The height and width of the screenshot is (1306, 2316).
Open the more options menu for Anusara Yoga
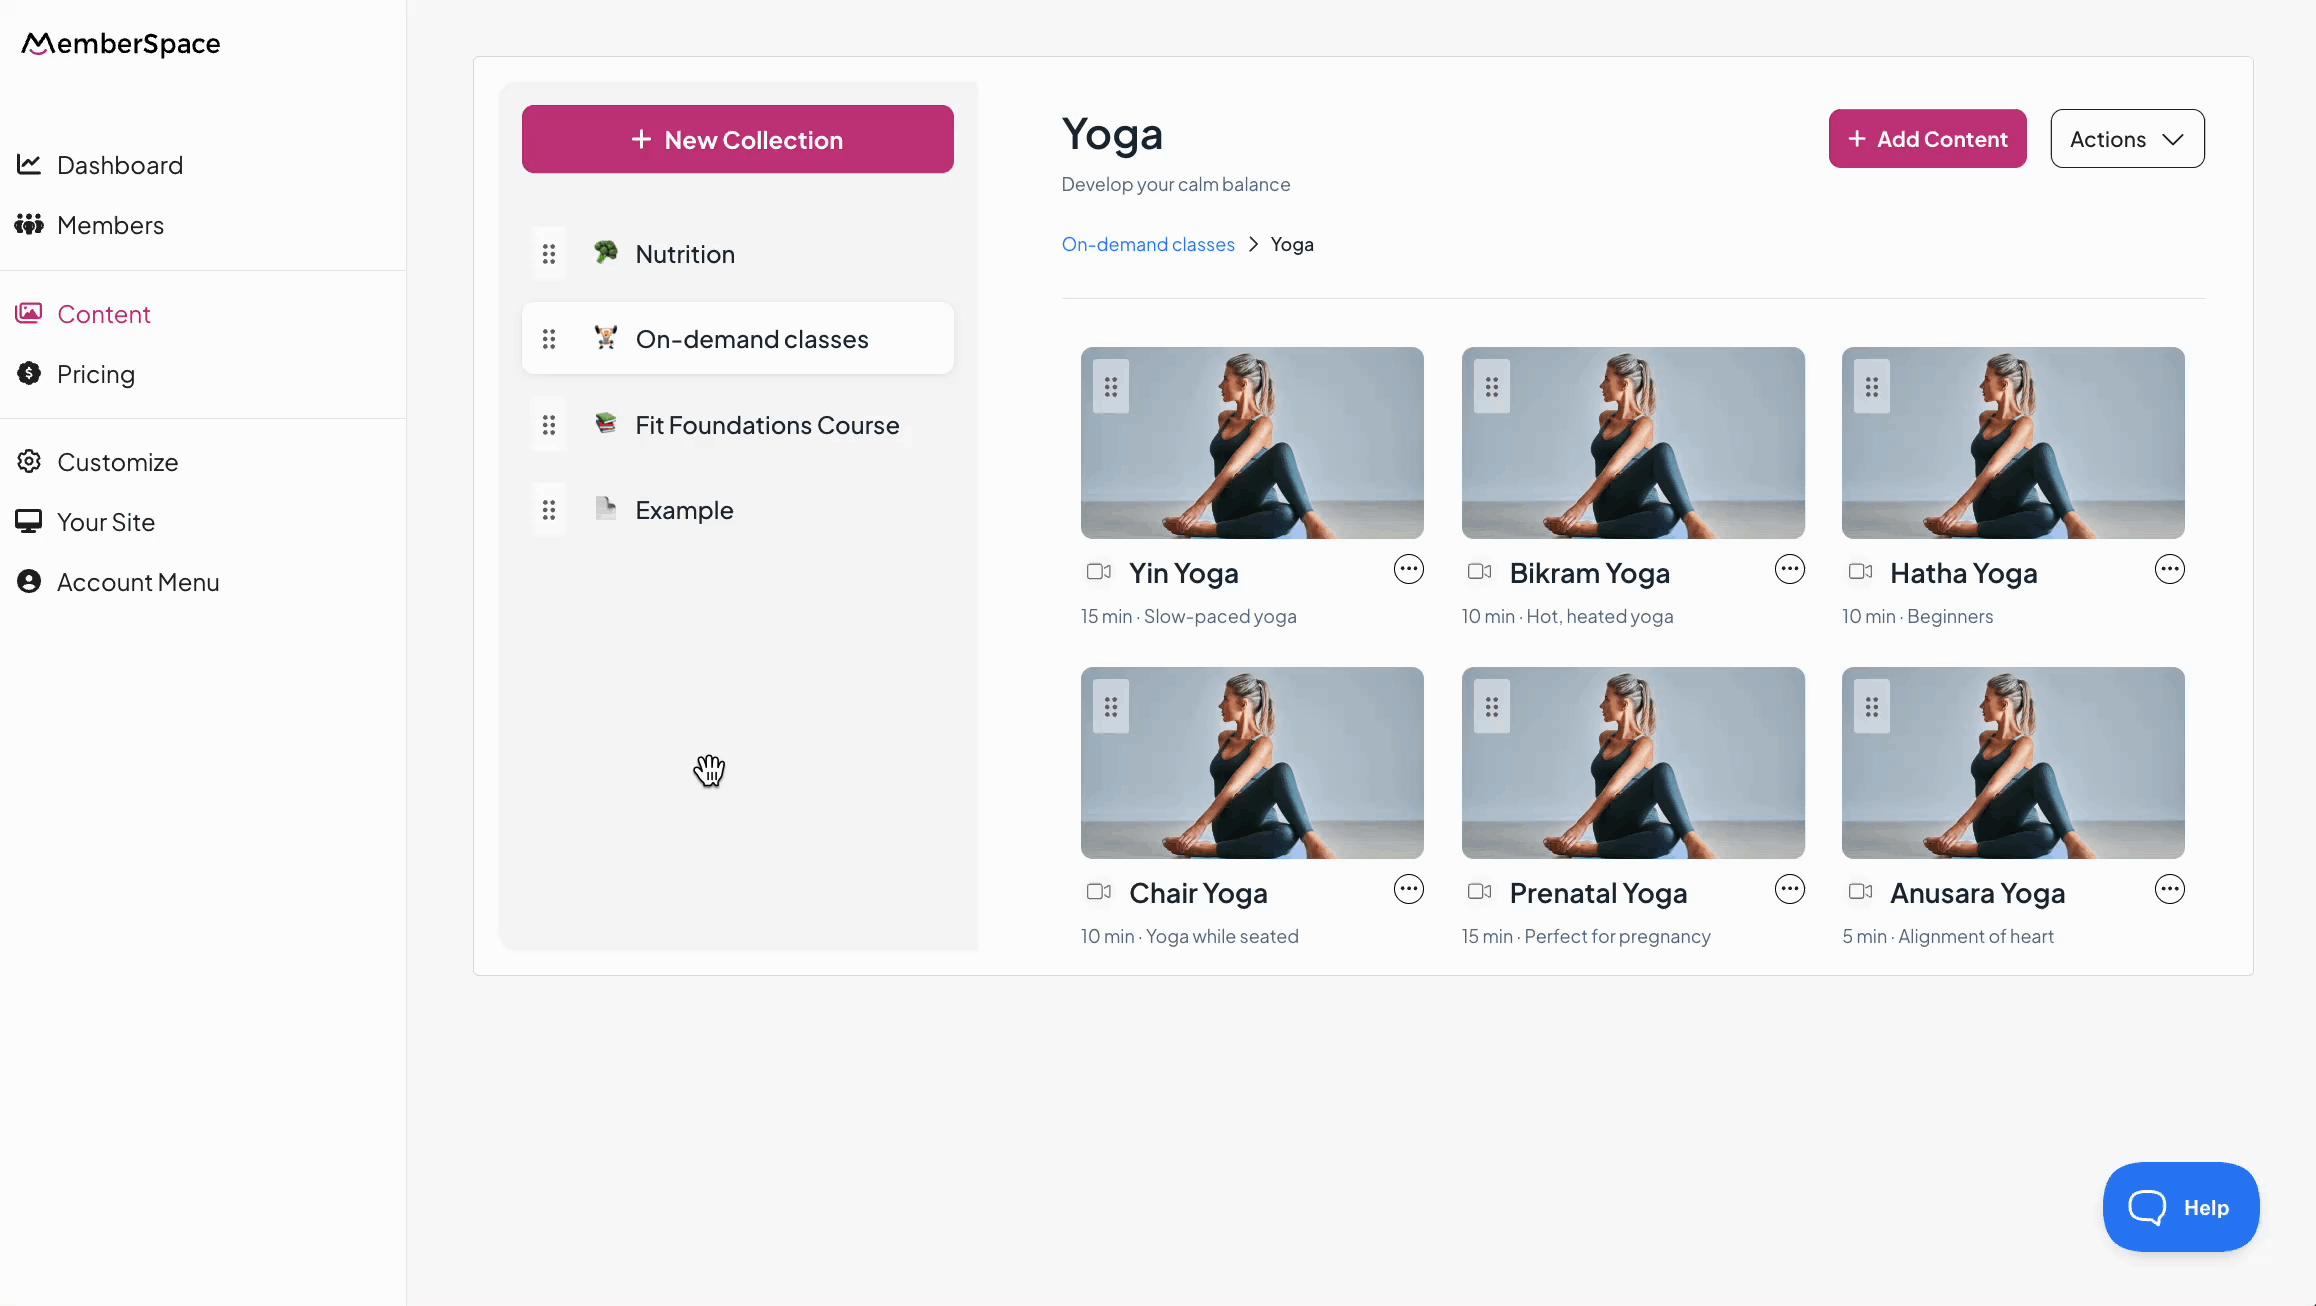(2170, 890)
